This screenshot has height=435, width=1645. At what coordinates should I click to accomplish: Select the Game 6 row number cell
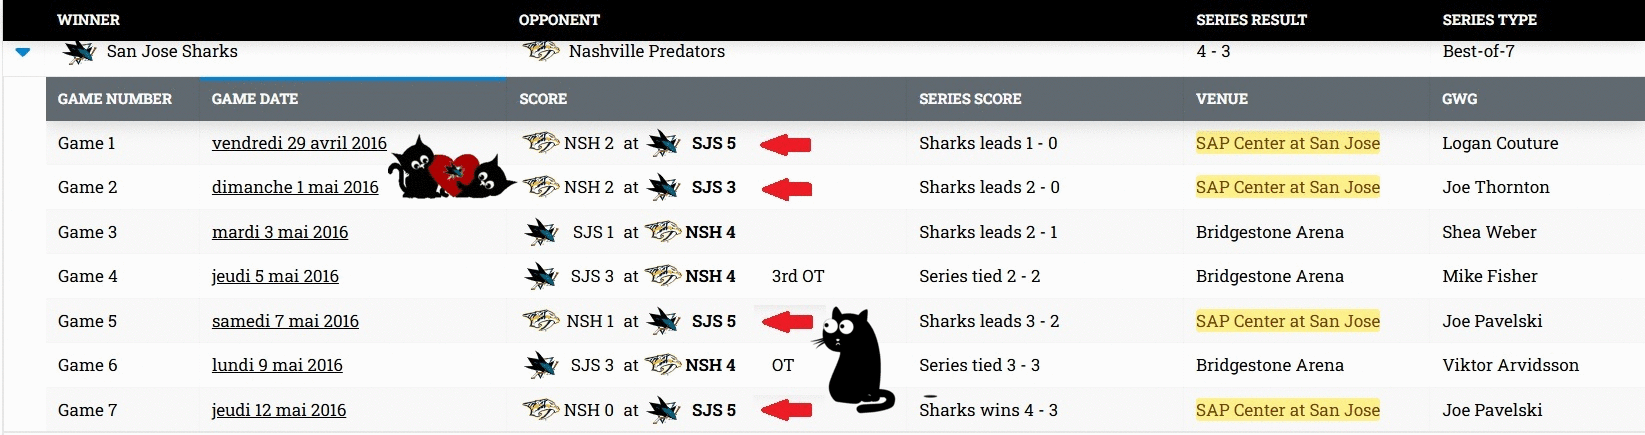[x=88, y=365]
